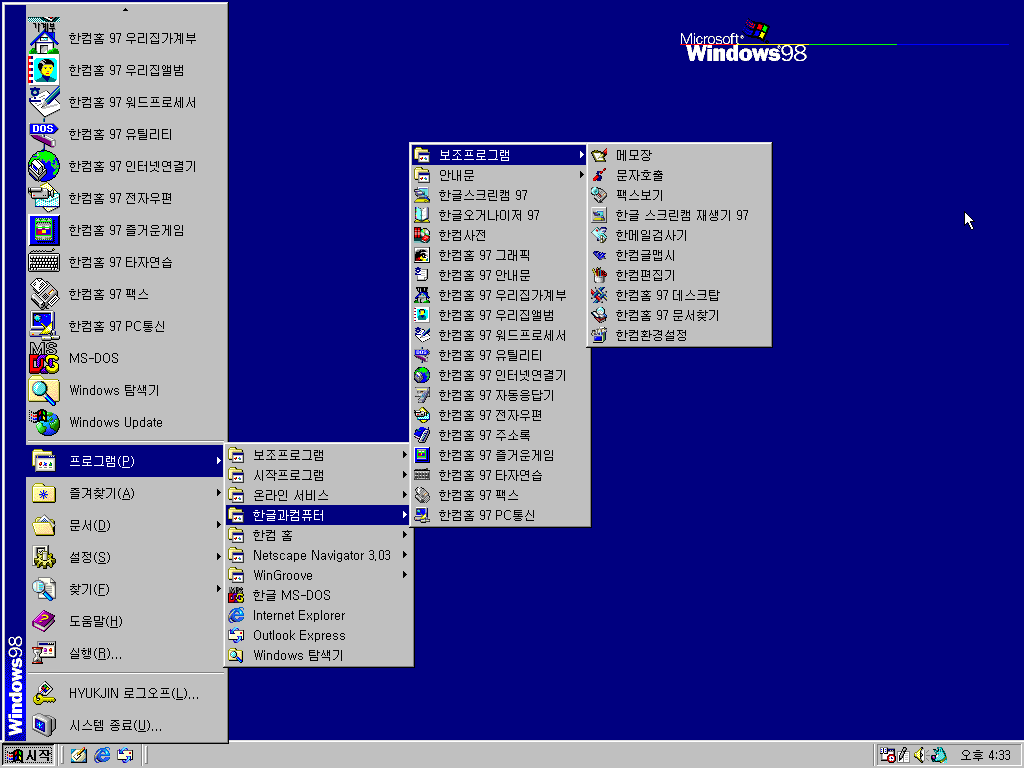
Task: Open Windows 탐색기 in Start menu top list
Action: (127, 390)
